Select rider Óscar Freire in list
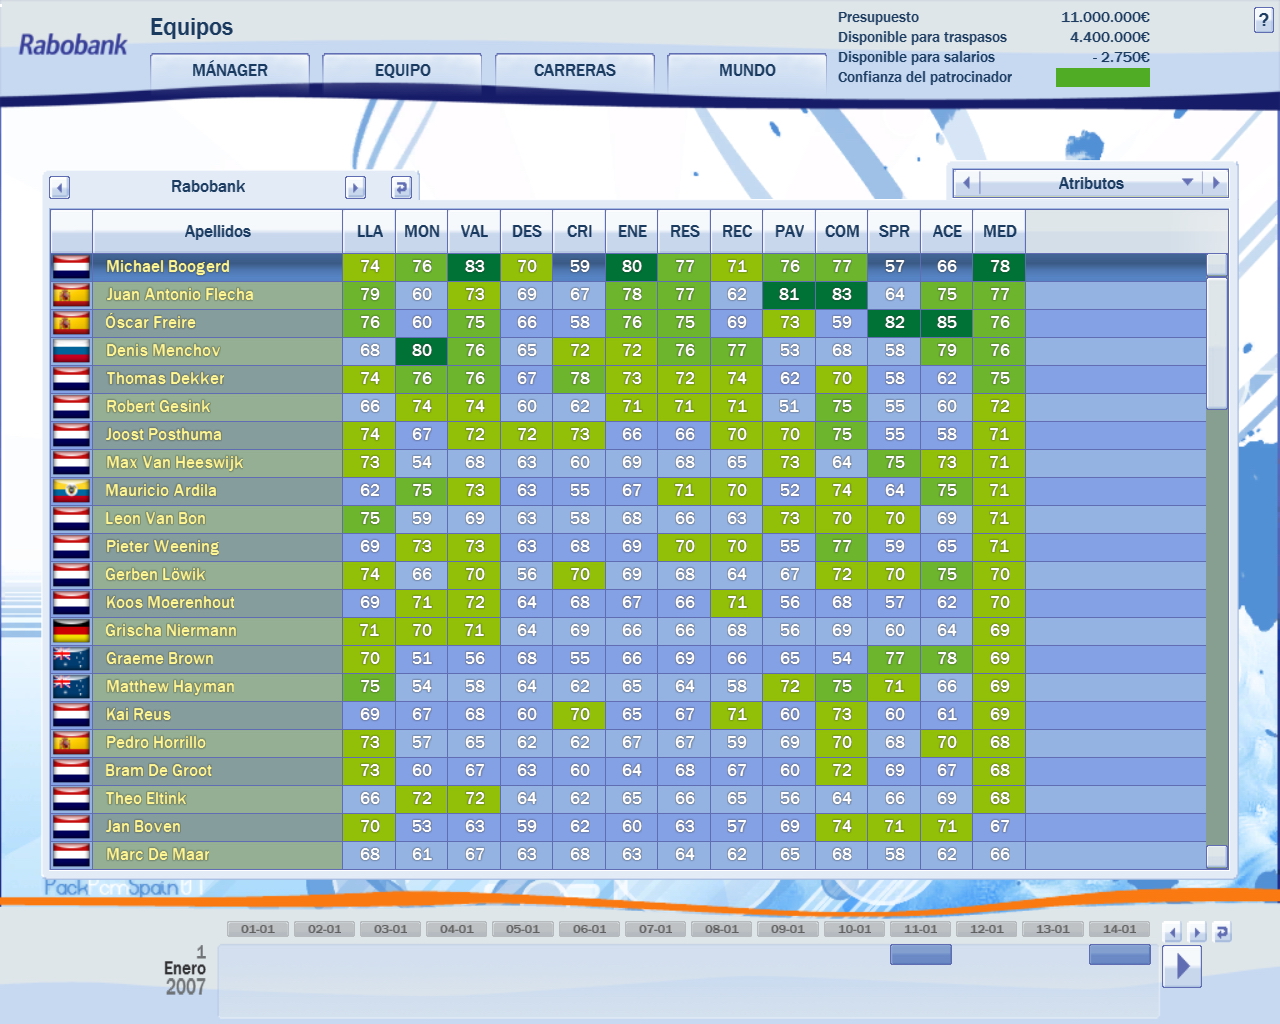 150,323
